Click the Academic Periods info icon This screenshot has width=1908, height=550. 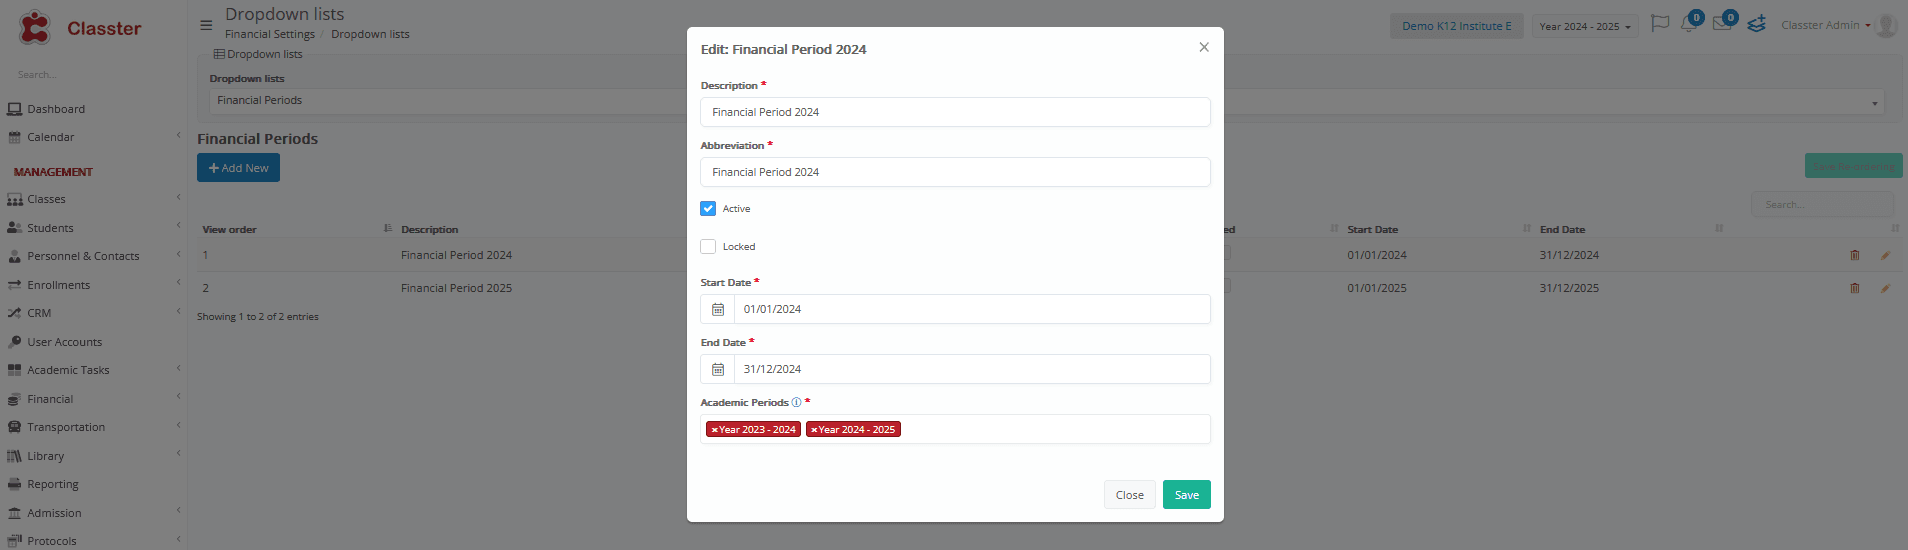[796, 402]
